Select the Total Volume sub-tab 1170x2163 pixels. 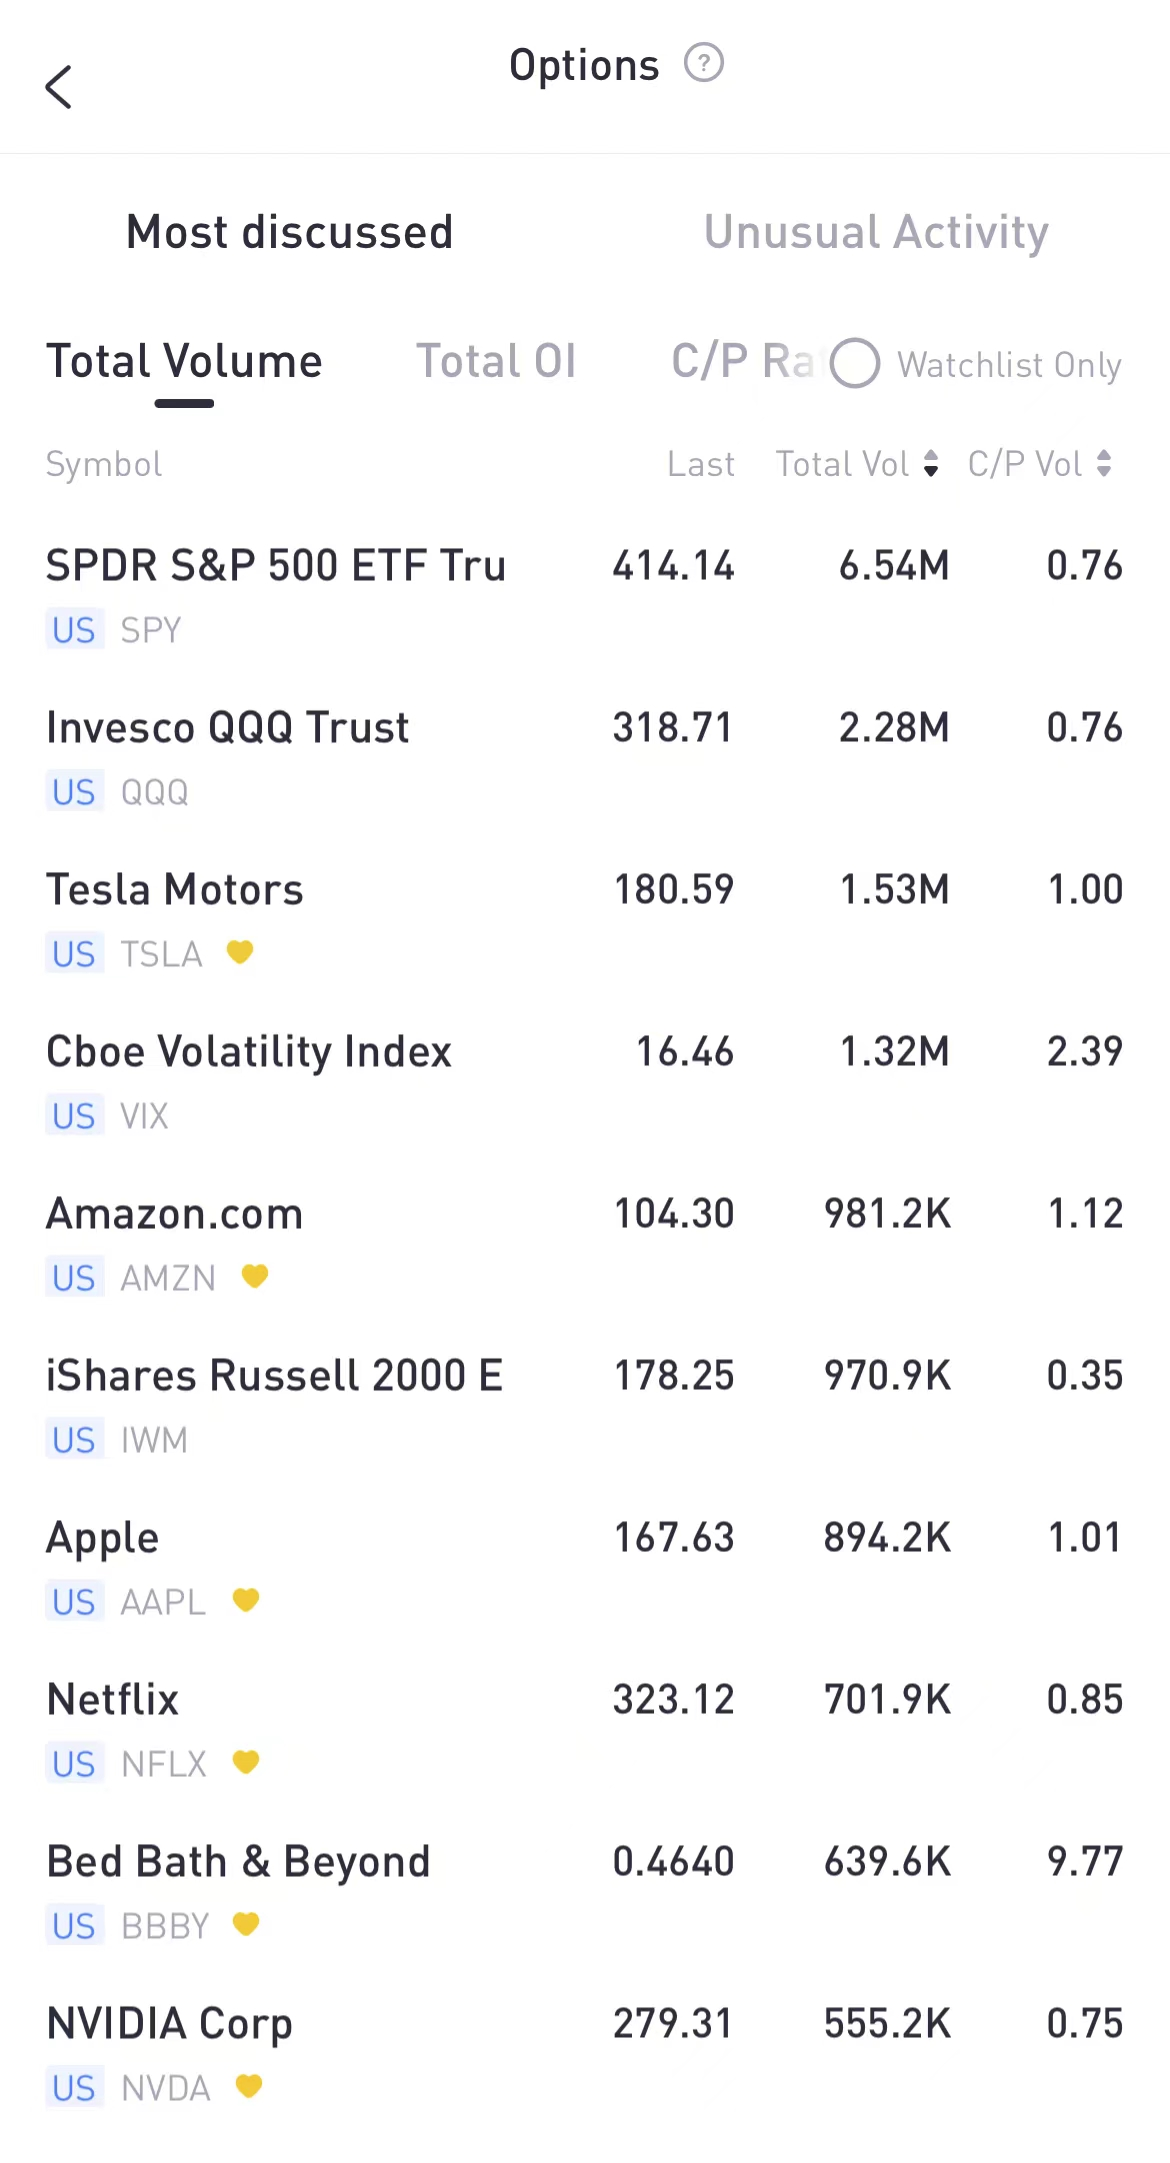tap(185, 362)
